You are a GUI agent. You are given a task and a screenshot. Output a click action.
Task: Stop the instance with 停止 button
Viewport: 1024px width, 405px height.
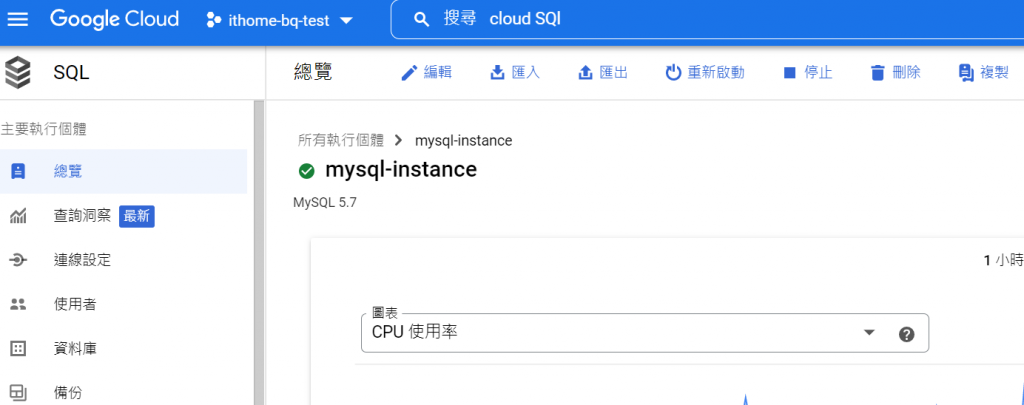(x=806, y=73)
